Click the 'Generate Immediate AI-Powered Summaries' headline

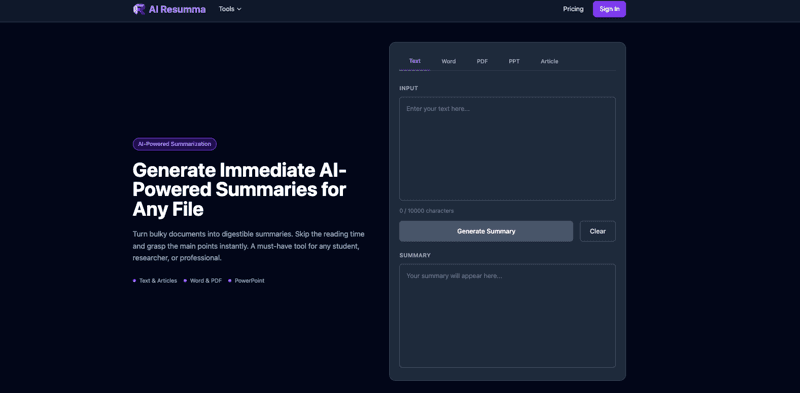coord(240,189)
